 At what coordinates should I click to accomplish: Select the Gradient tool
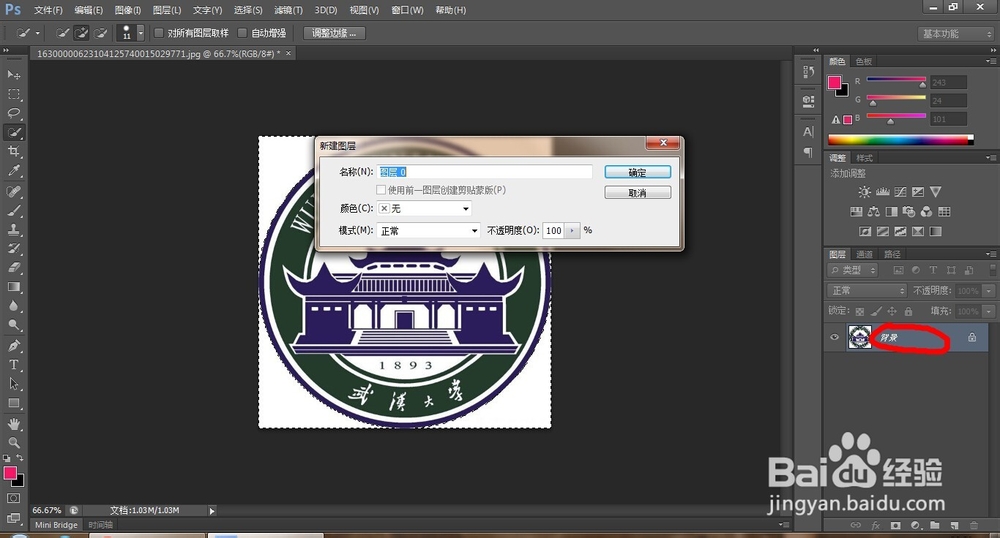coord(13,287)
